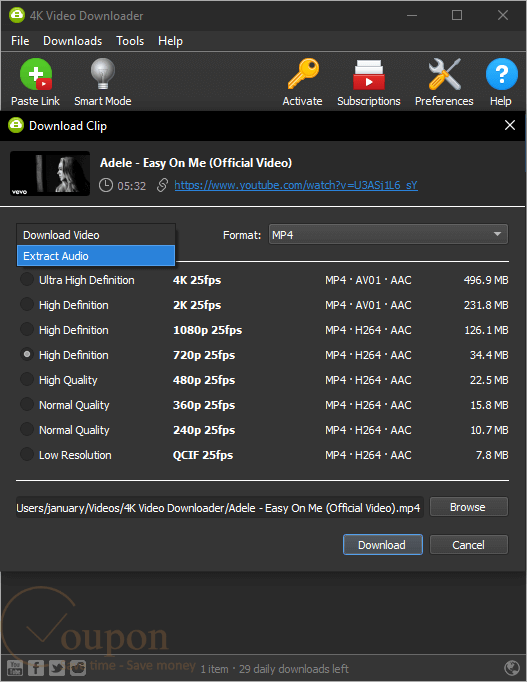Click the Facebook icon in status bar
Screen dimensions: 527x682
pos(36,667)
